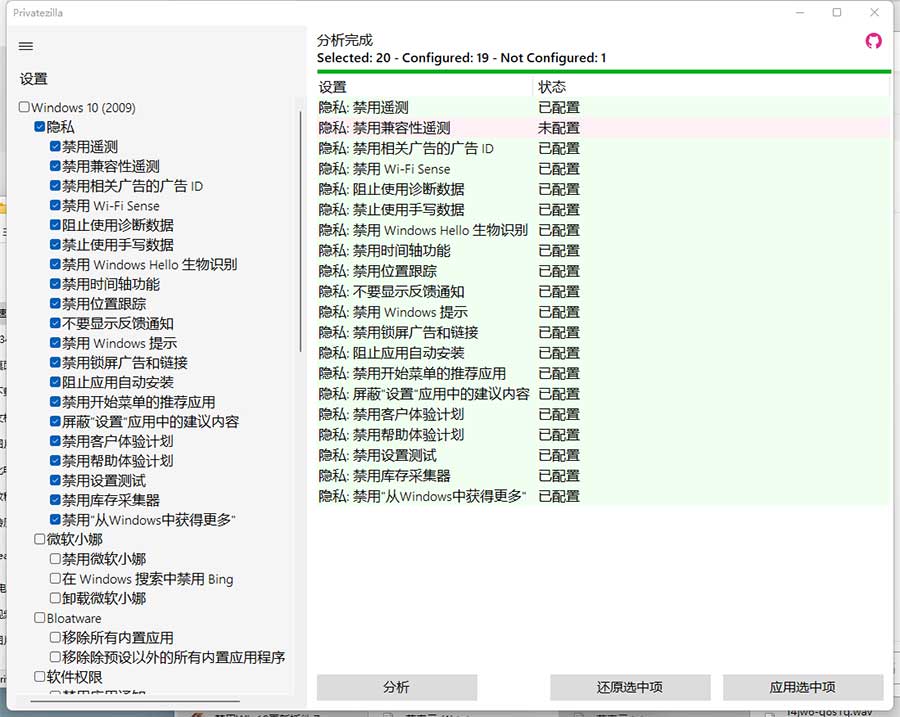
Task: Select result row 隐私: 禁用遥测
Action: (x=603, y=107)
